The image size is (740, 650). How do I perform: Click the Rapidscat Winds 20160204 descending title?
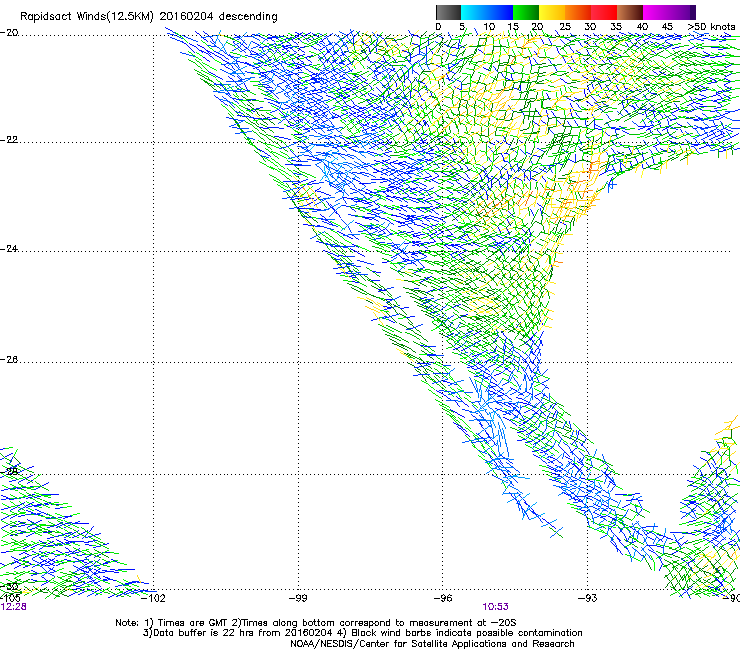click(149, 17)
